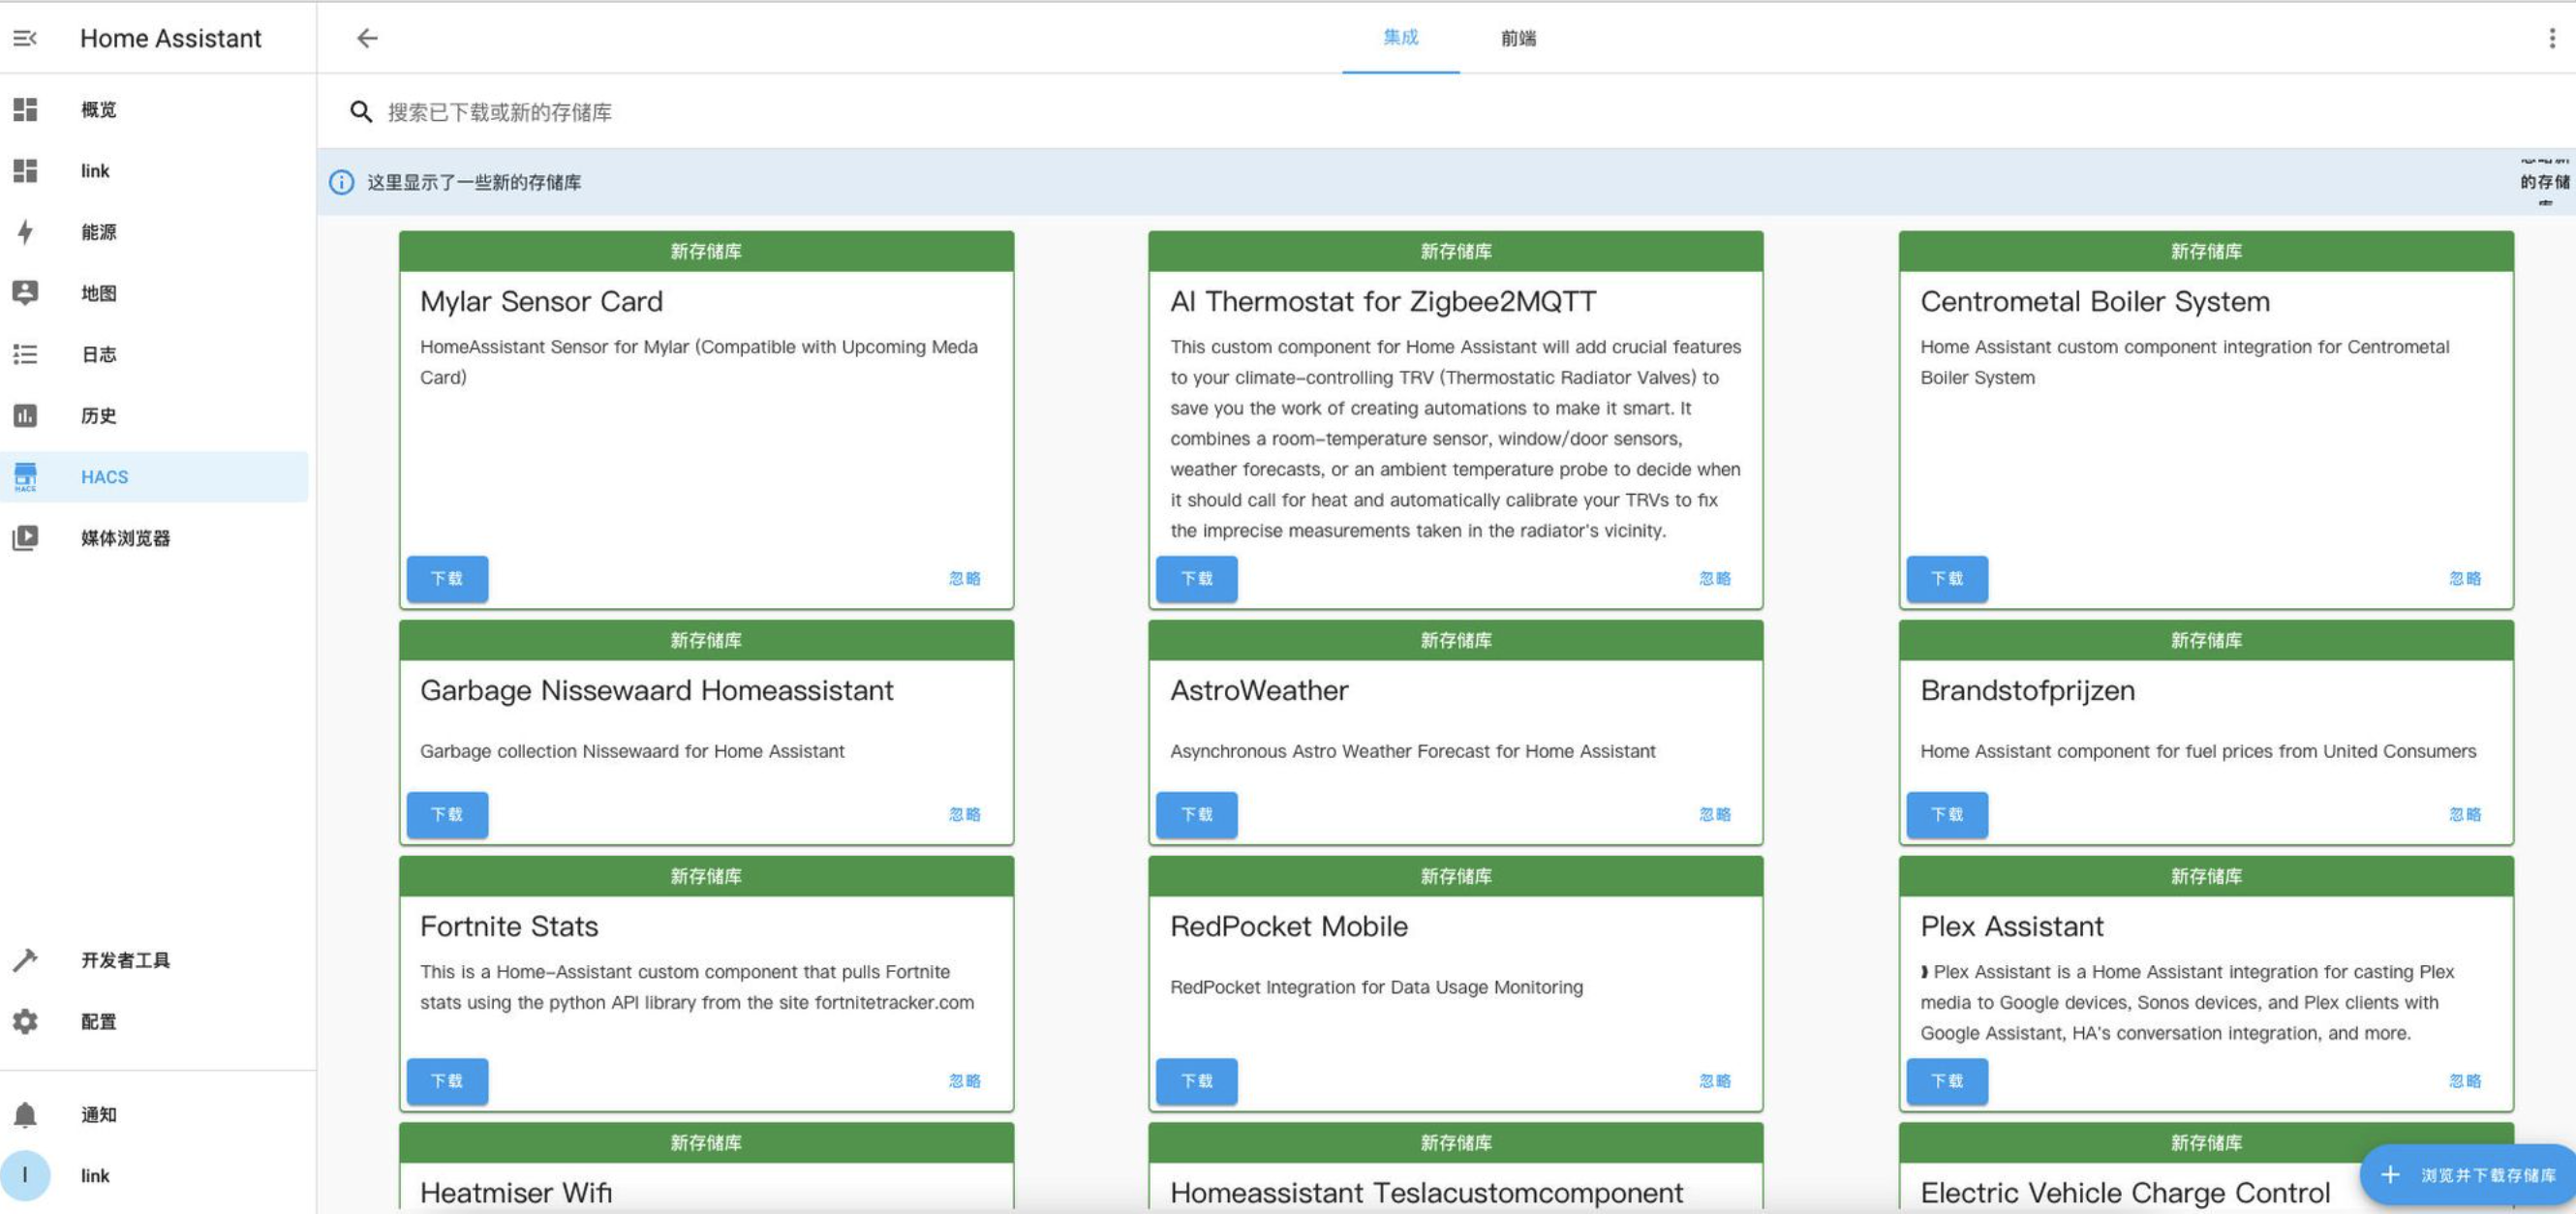Open the RedPocket Mobile card title
The height and width of the screenshot is (1214, 2576).
[x=1289, y=926]
